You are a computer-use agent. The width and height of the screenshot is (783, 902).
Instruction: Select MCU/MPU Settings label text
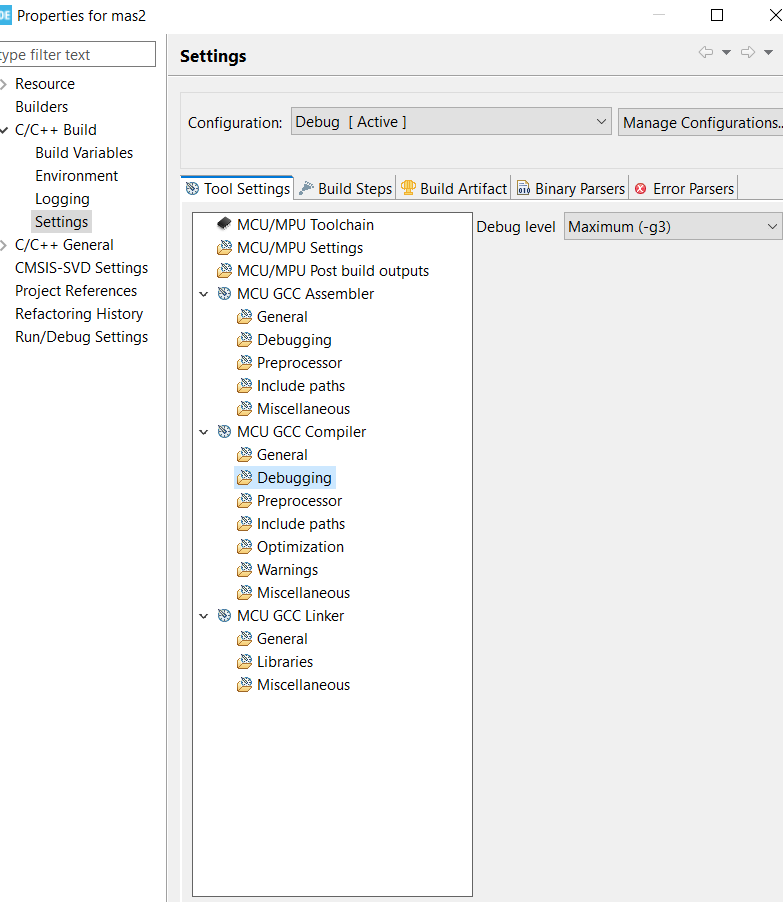(x=300, y=248)
